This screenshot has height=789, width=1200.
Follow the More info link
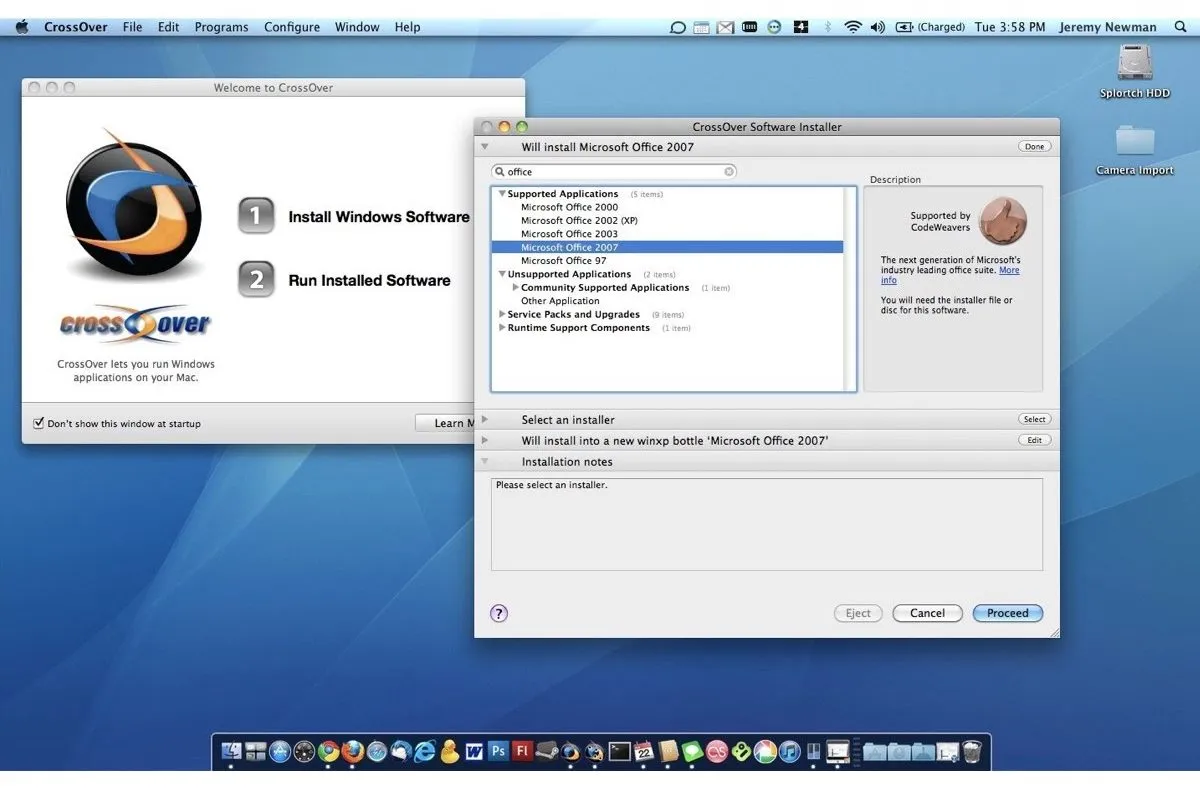coord(1008,271)
